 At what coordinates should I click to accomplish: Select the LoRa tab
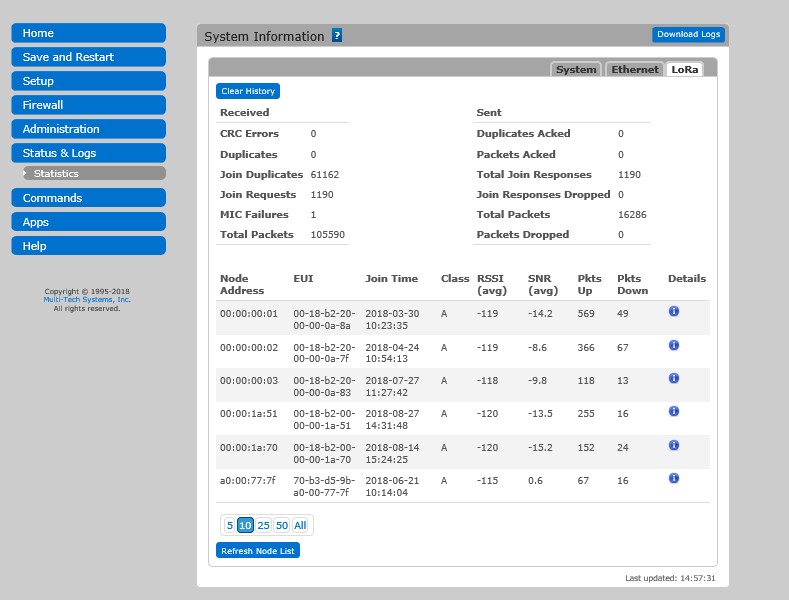coord(685,69)
